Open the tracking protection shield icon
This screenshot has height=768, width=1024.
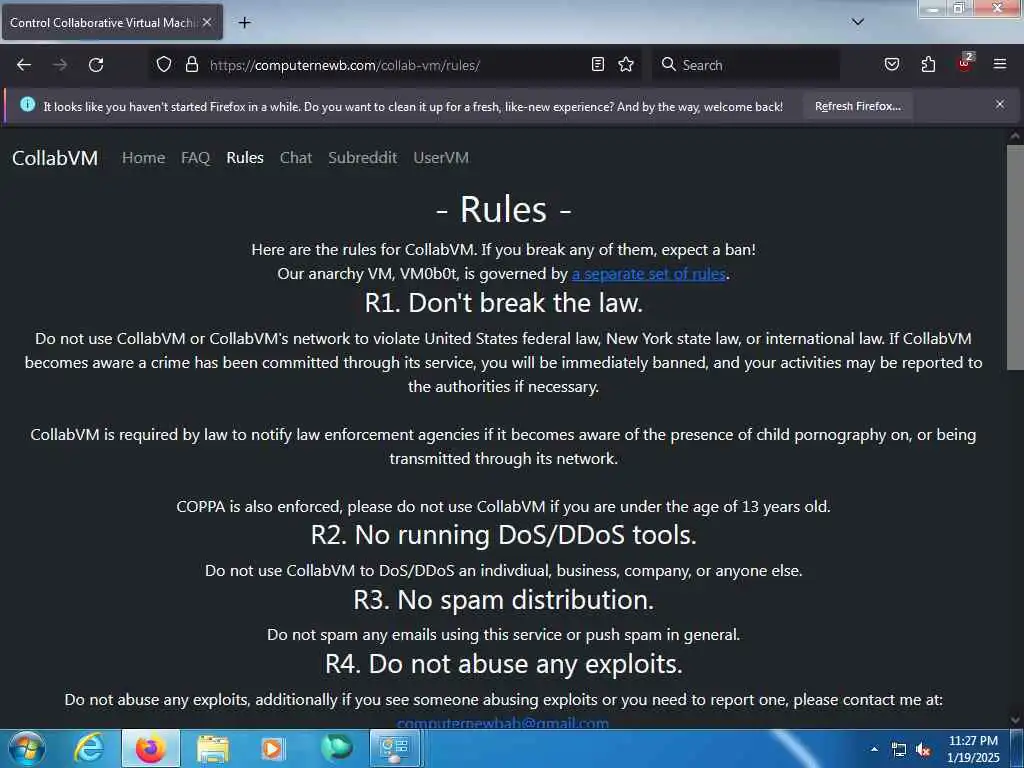coord(164,65)
